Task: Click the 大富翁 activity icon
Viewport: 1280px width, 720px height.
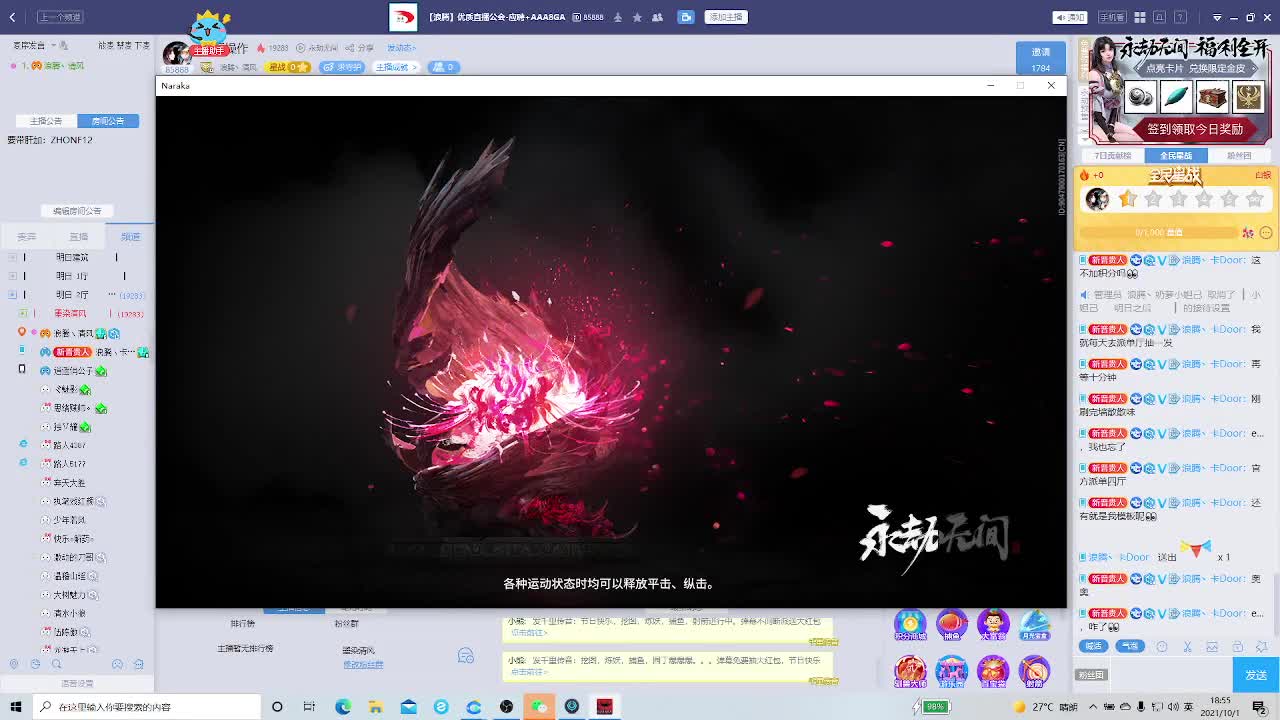Action: tap(993, 626)
